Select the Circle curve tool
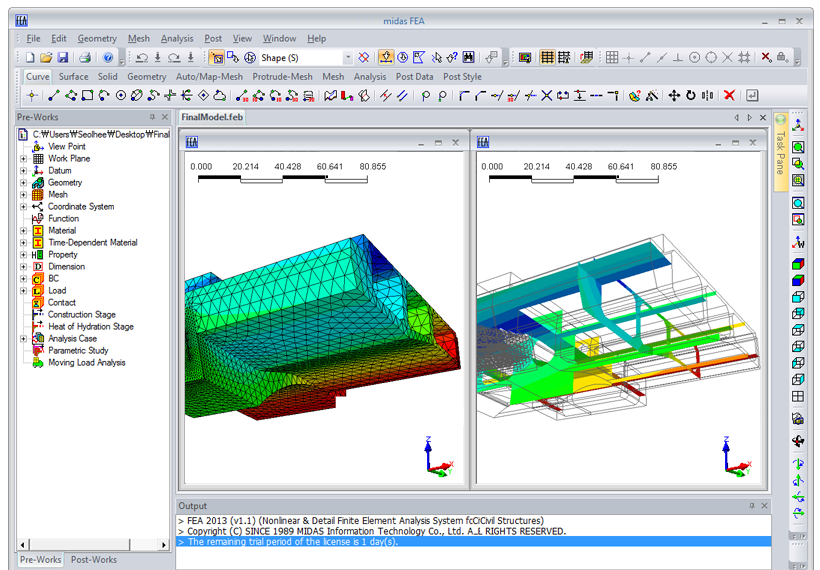 tap(121, 96)
